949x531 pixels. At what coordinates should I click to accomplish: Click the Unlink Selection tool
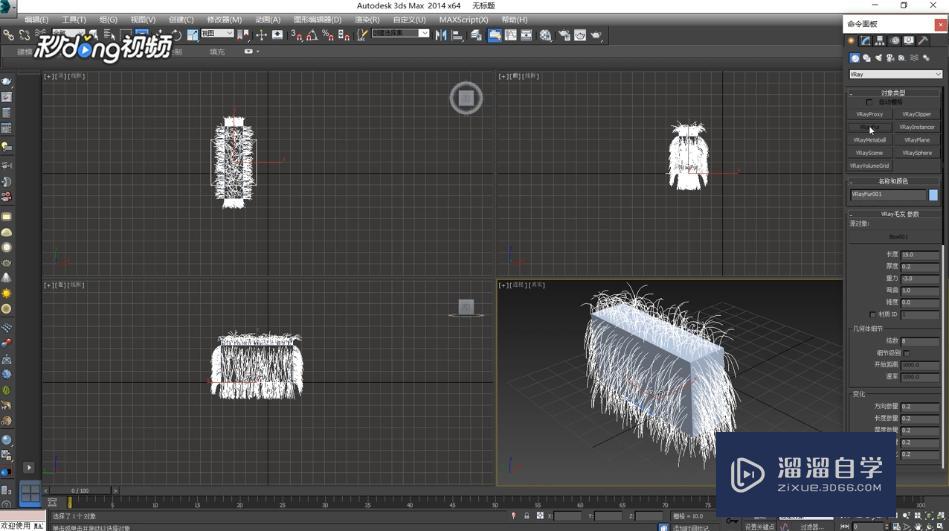point(24,35)
